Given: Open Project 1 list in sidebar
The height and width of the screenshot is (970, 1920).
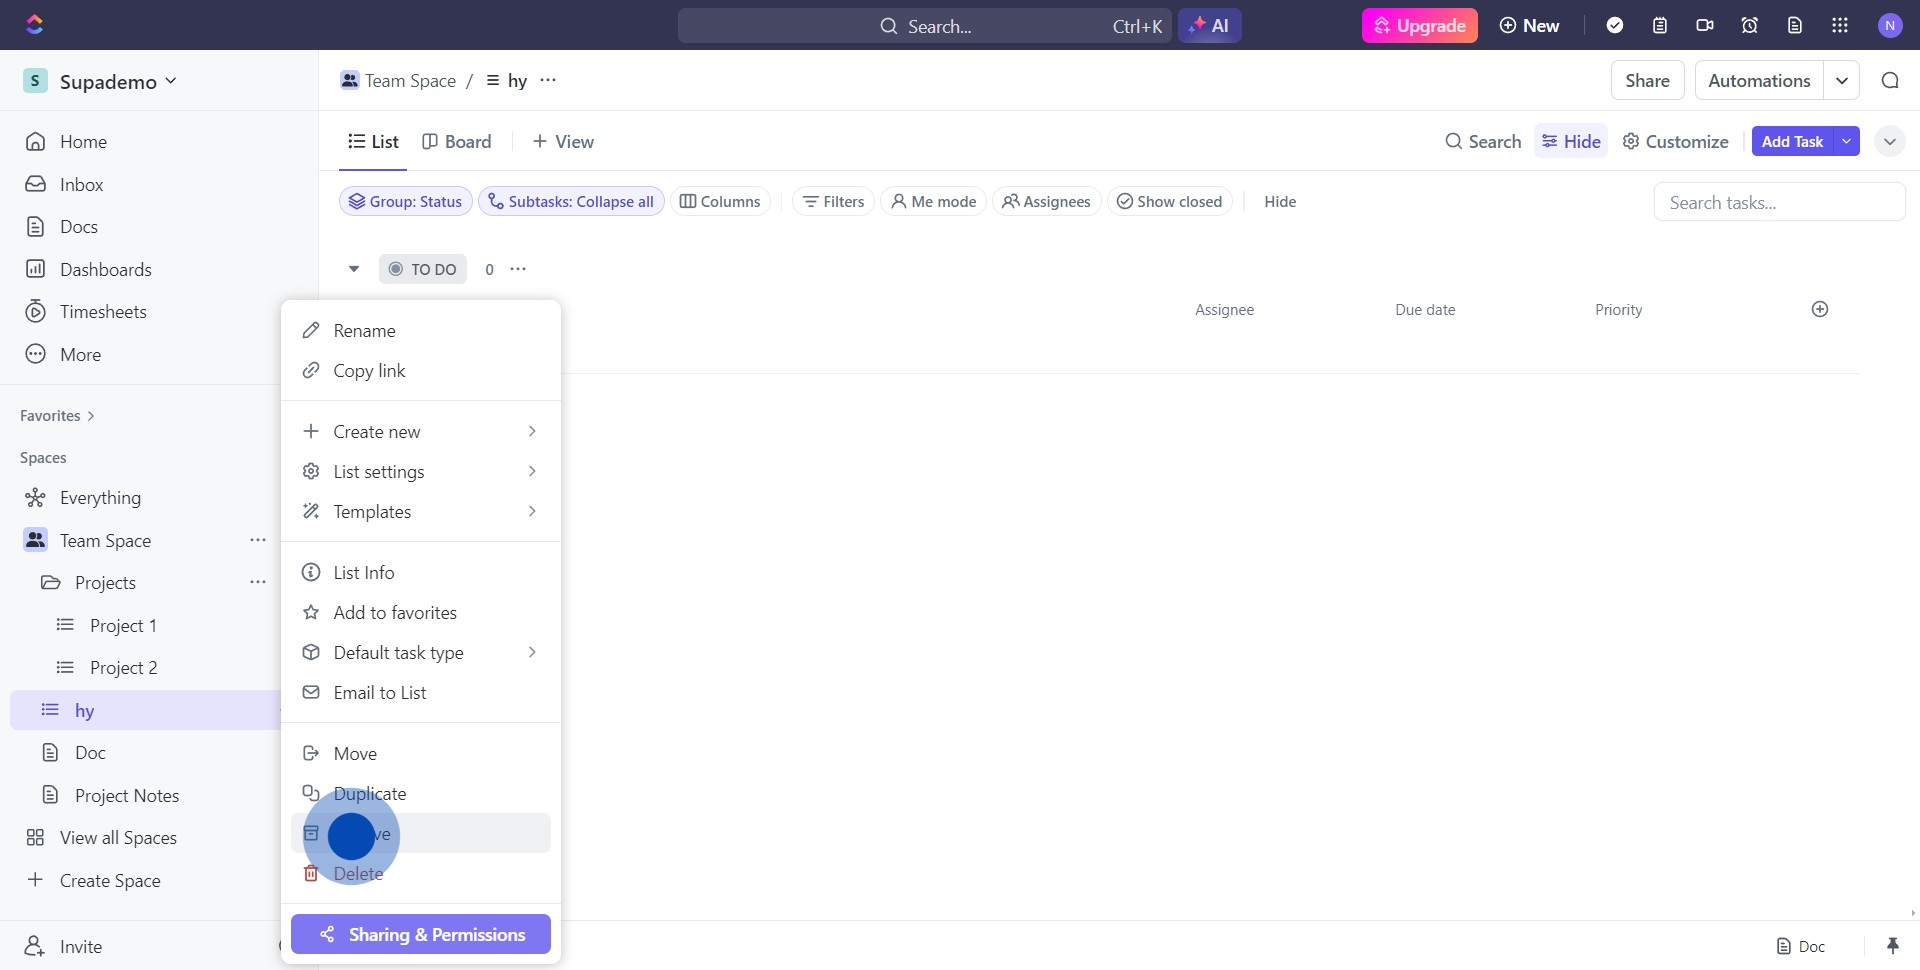Looking at the screenshot, I should [123, 626].
